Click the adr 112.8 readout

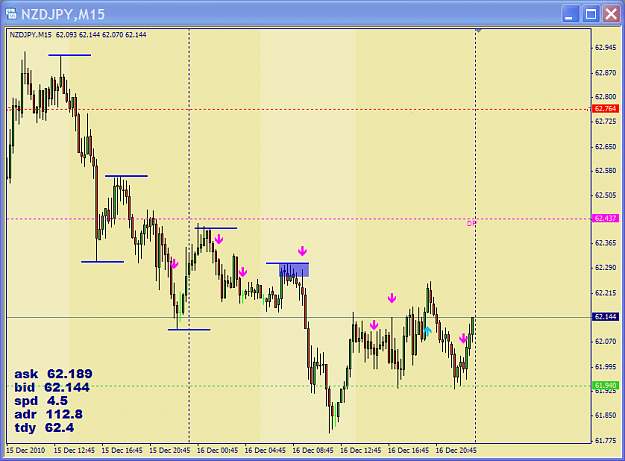49,414
